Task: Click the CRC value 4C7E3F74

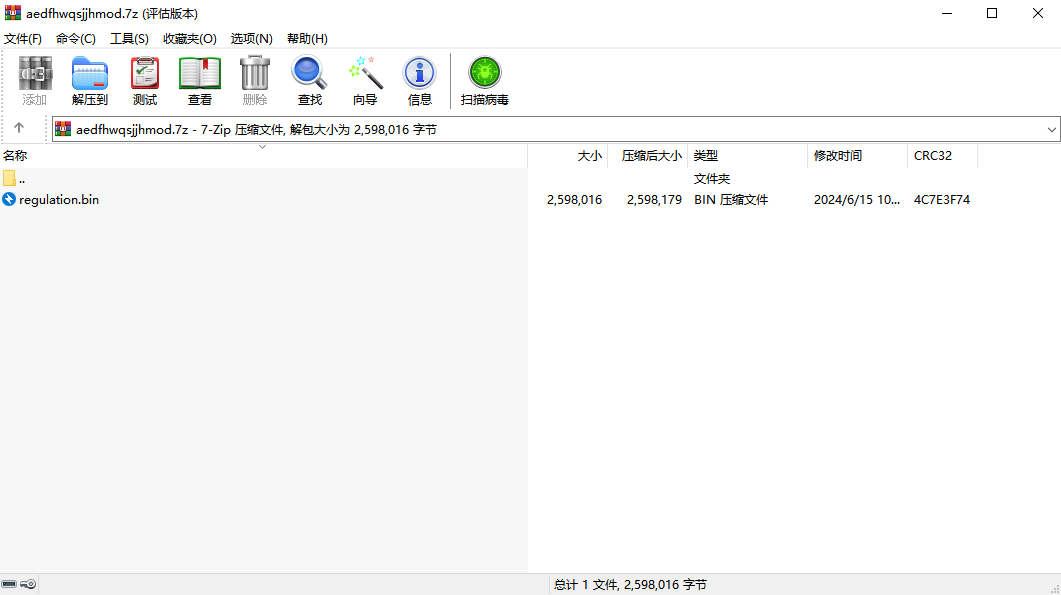Action: click(x=942, y=200)
